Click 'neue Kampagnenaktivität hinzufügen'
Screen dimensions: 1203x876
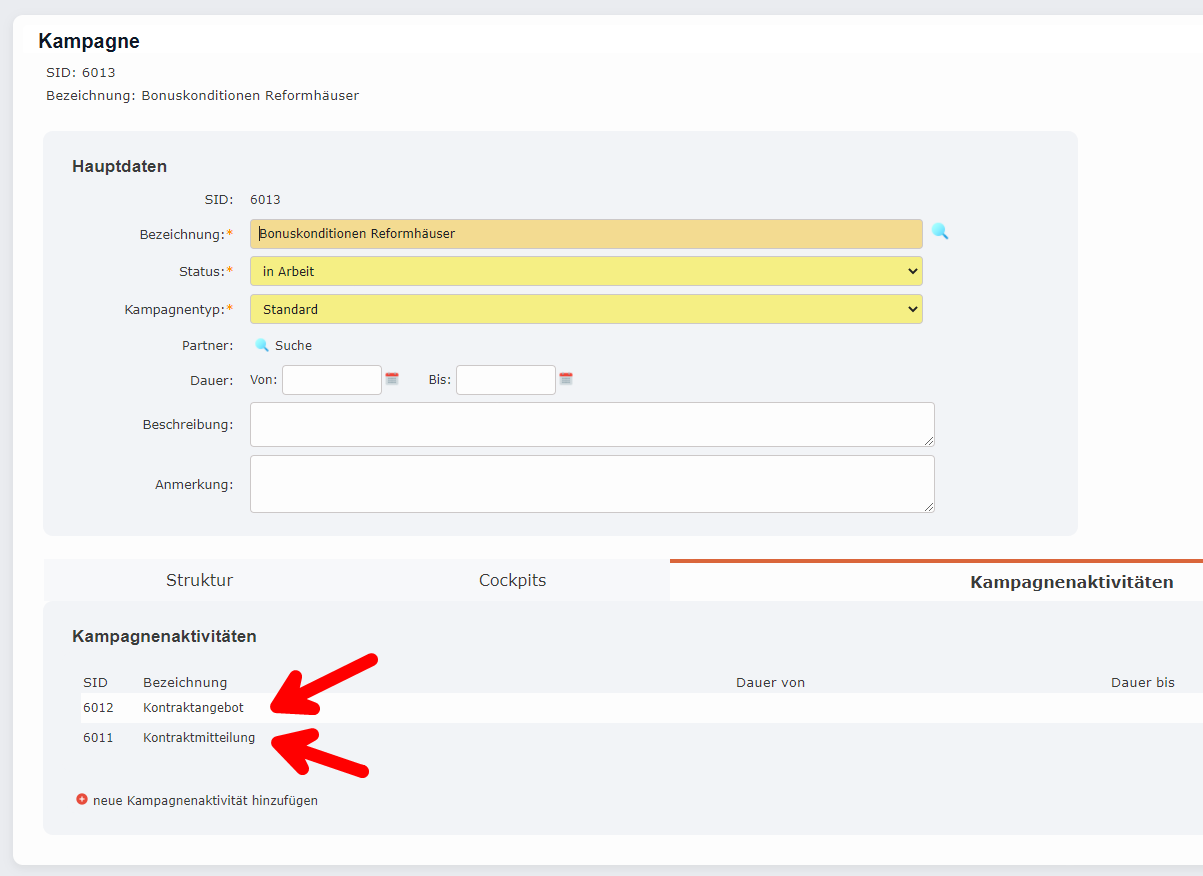[204, 800]
